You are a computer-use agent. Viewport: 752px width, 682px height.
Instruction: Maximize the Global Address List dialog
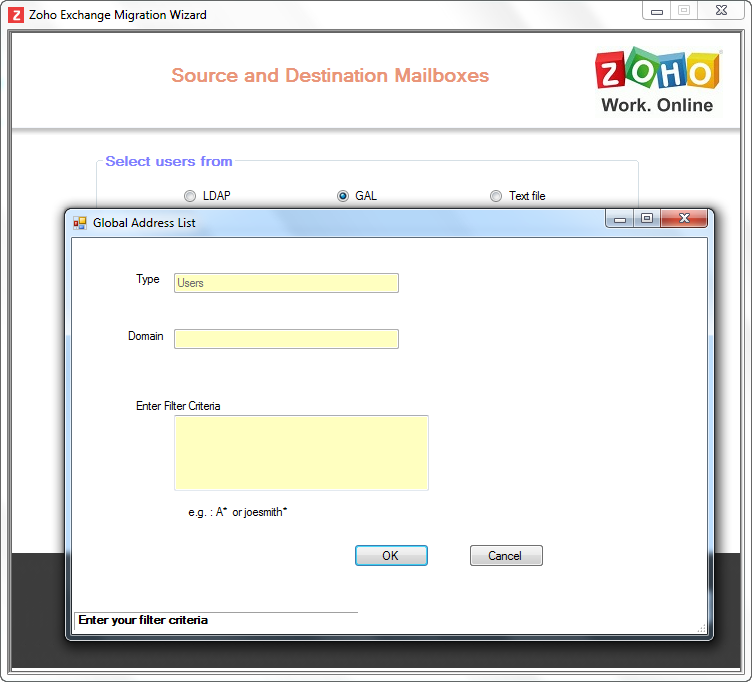coord(647,219)
